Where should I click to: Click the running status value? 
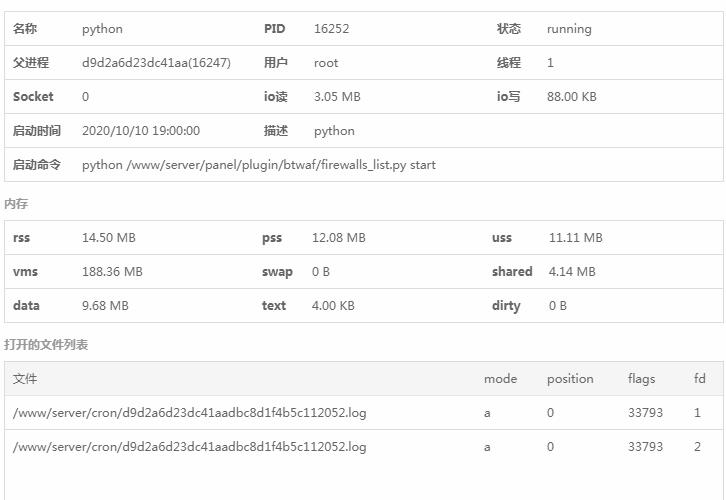569,29
